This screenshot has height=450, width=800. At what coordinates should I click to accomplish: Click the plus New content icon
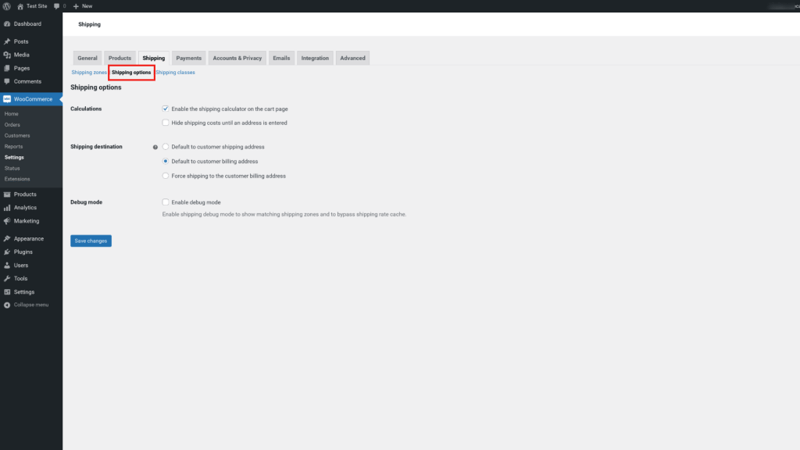[x=76, y=6]
